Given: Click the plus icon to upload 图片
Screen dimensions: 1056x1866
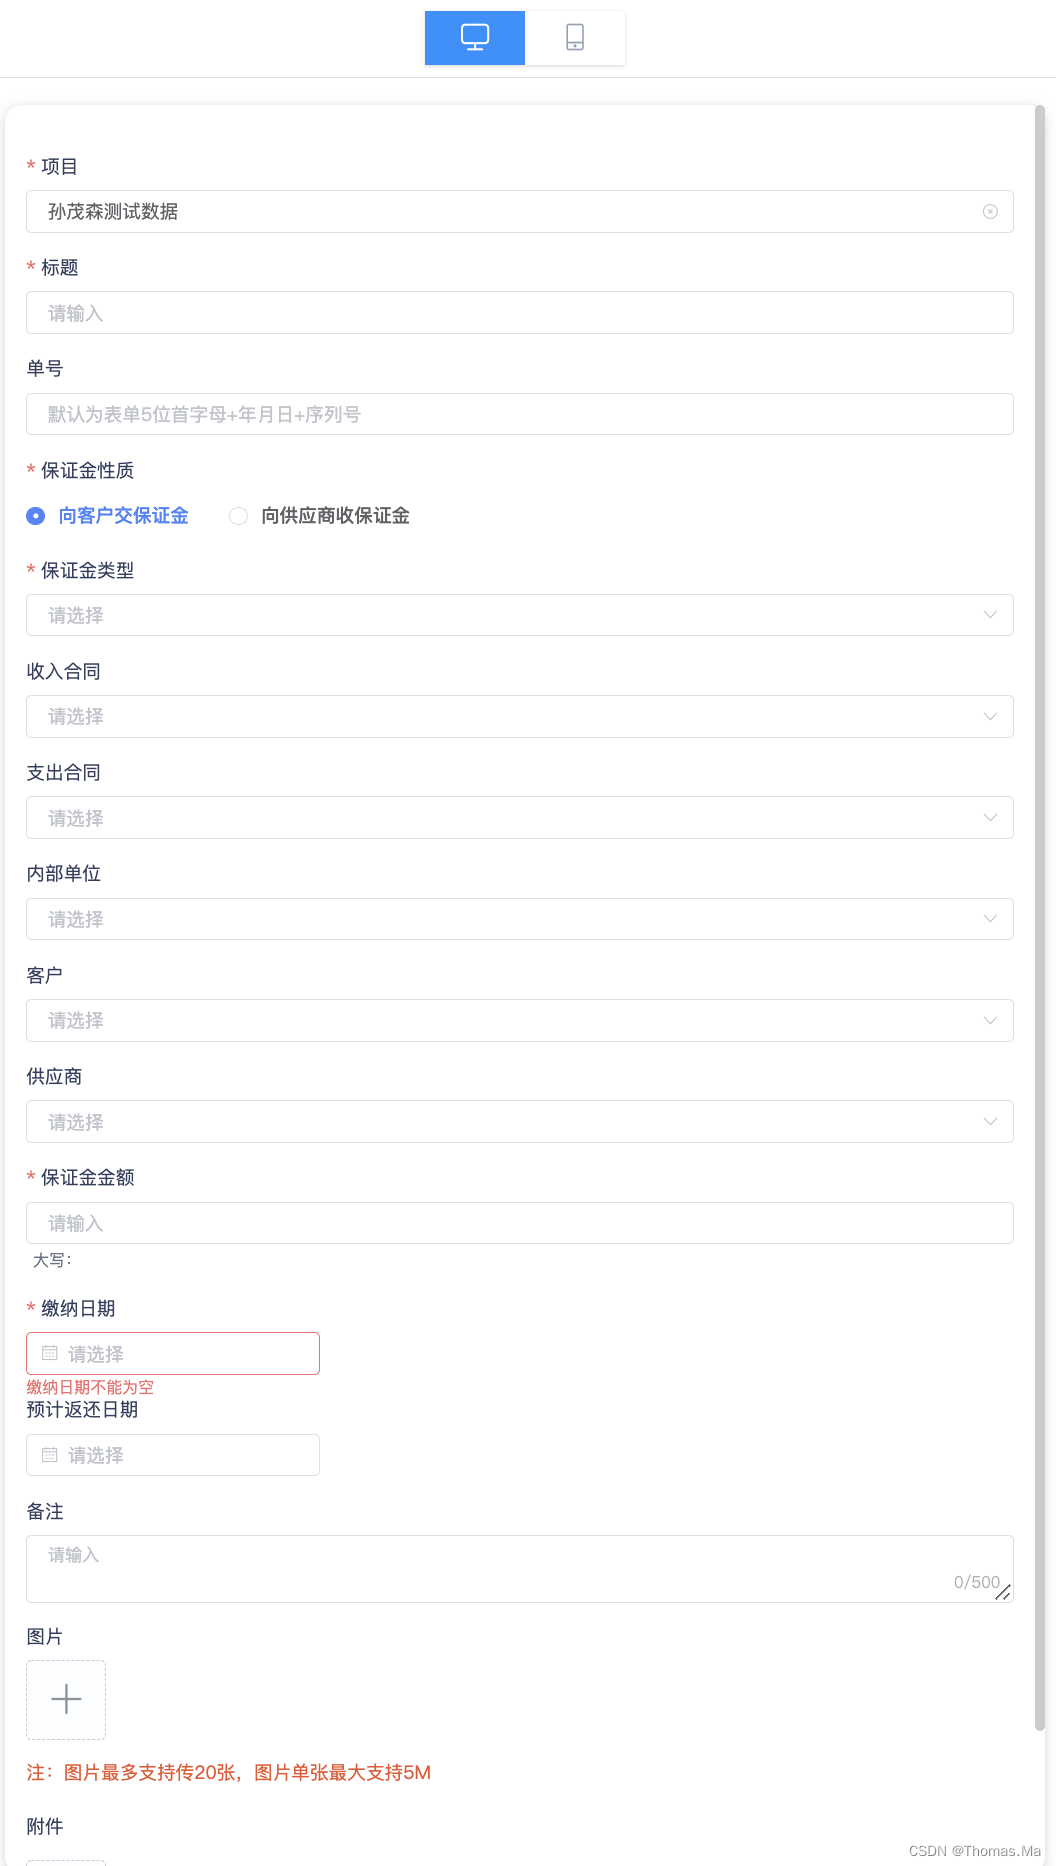Looking at the screenshot, I should (x=66, y=1699).
